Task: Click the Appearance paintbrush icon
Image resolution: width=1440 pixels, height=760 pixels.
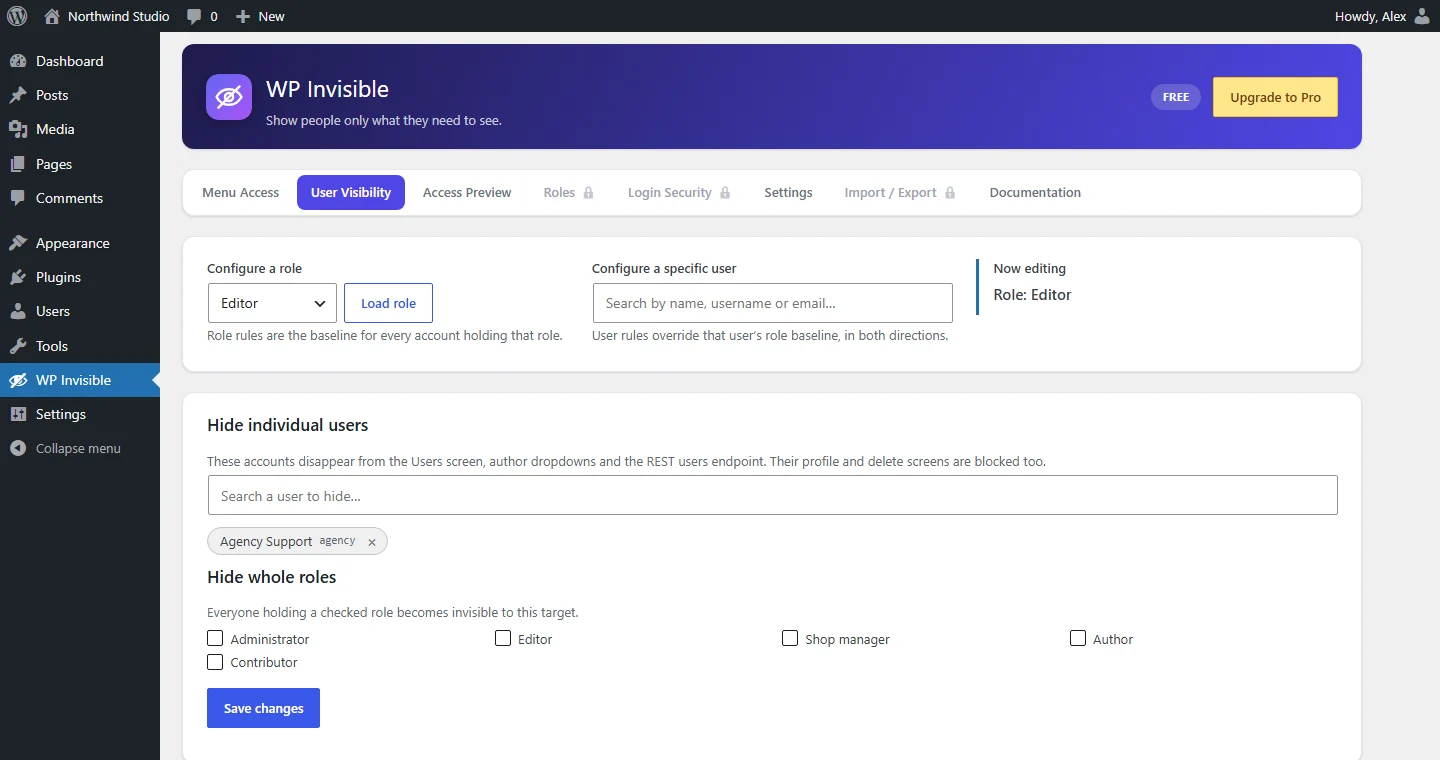Action: 18,243
